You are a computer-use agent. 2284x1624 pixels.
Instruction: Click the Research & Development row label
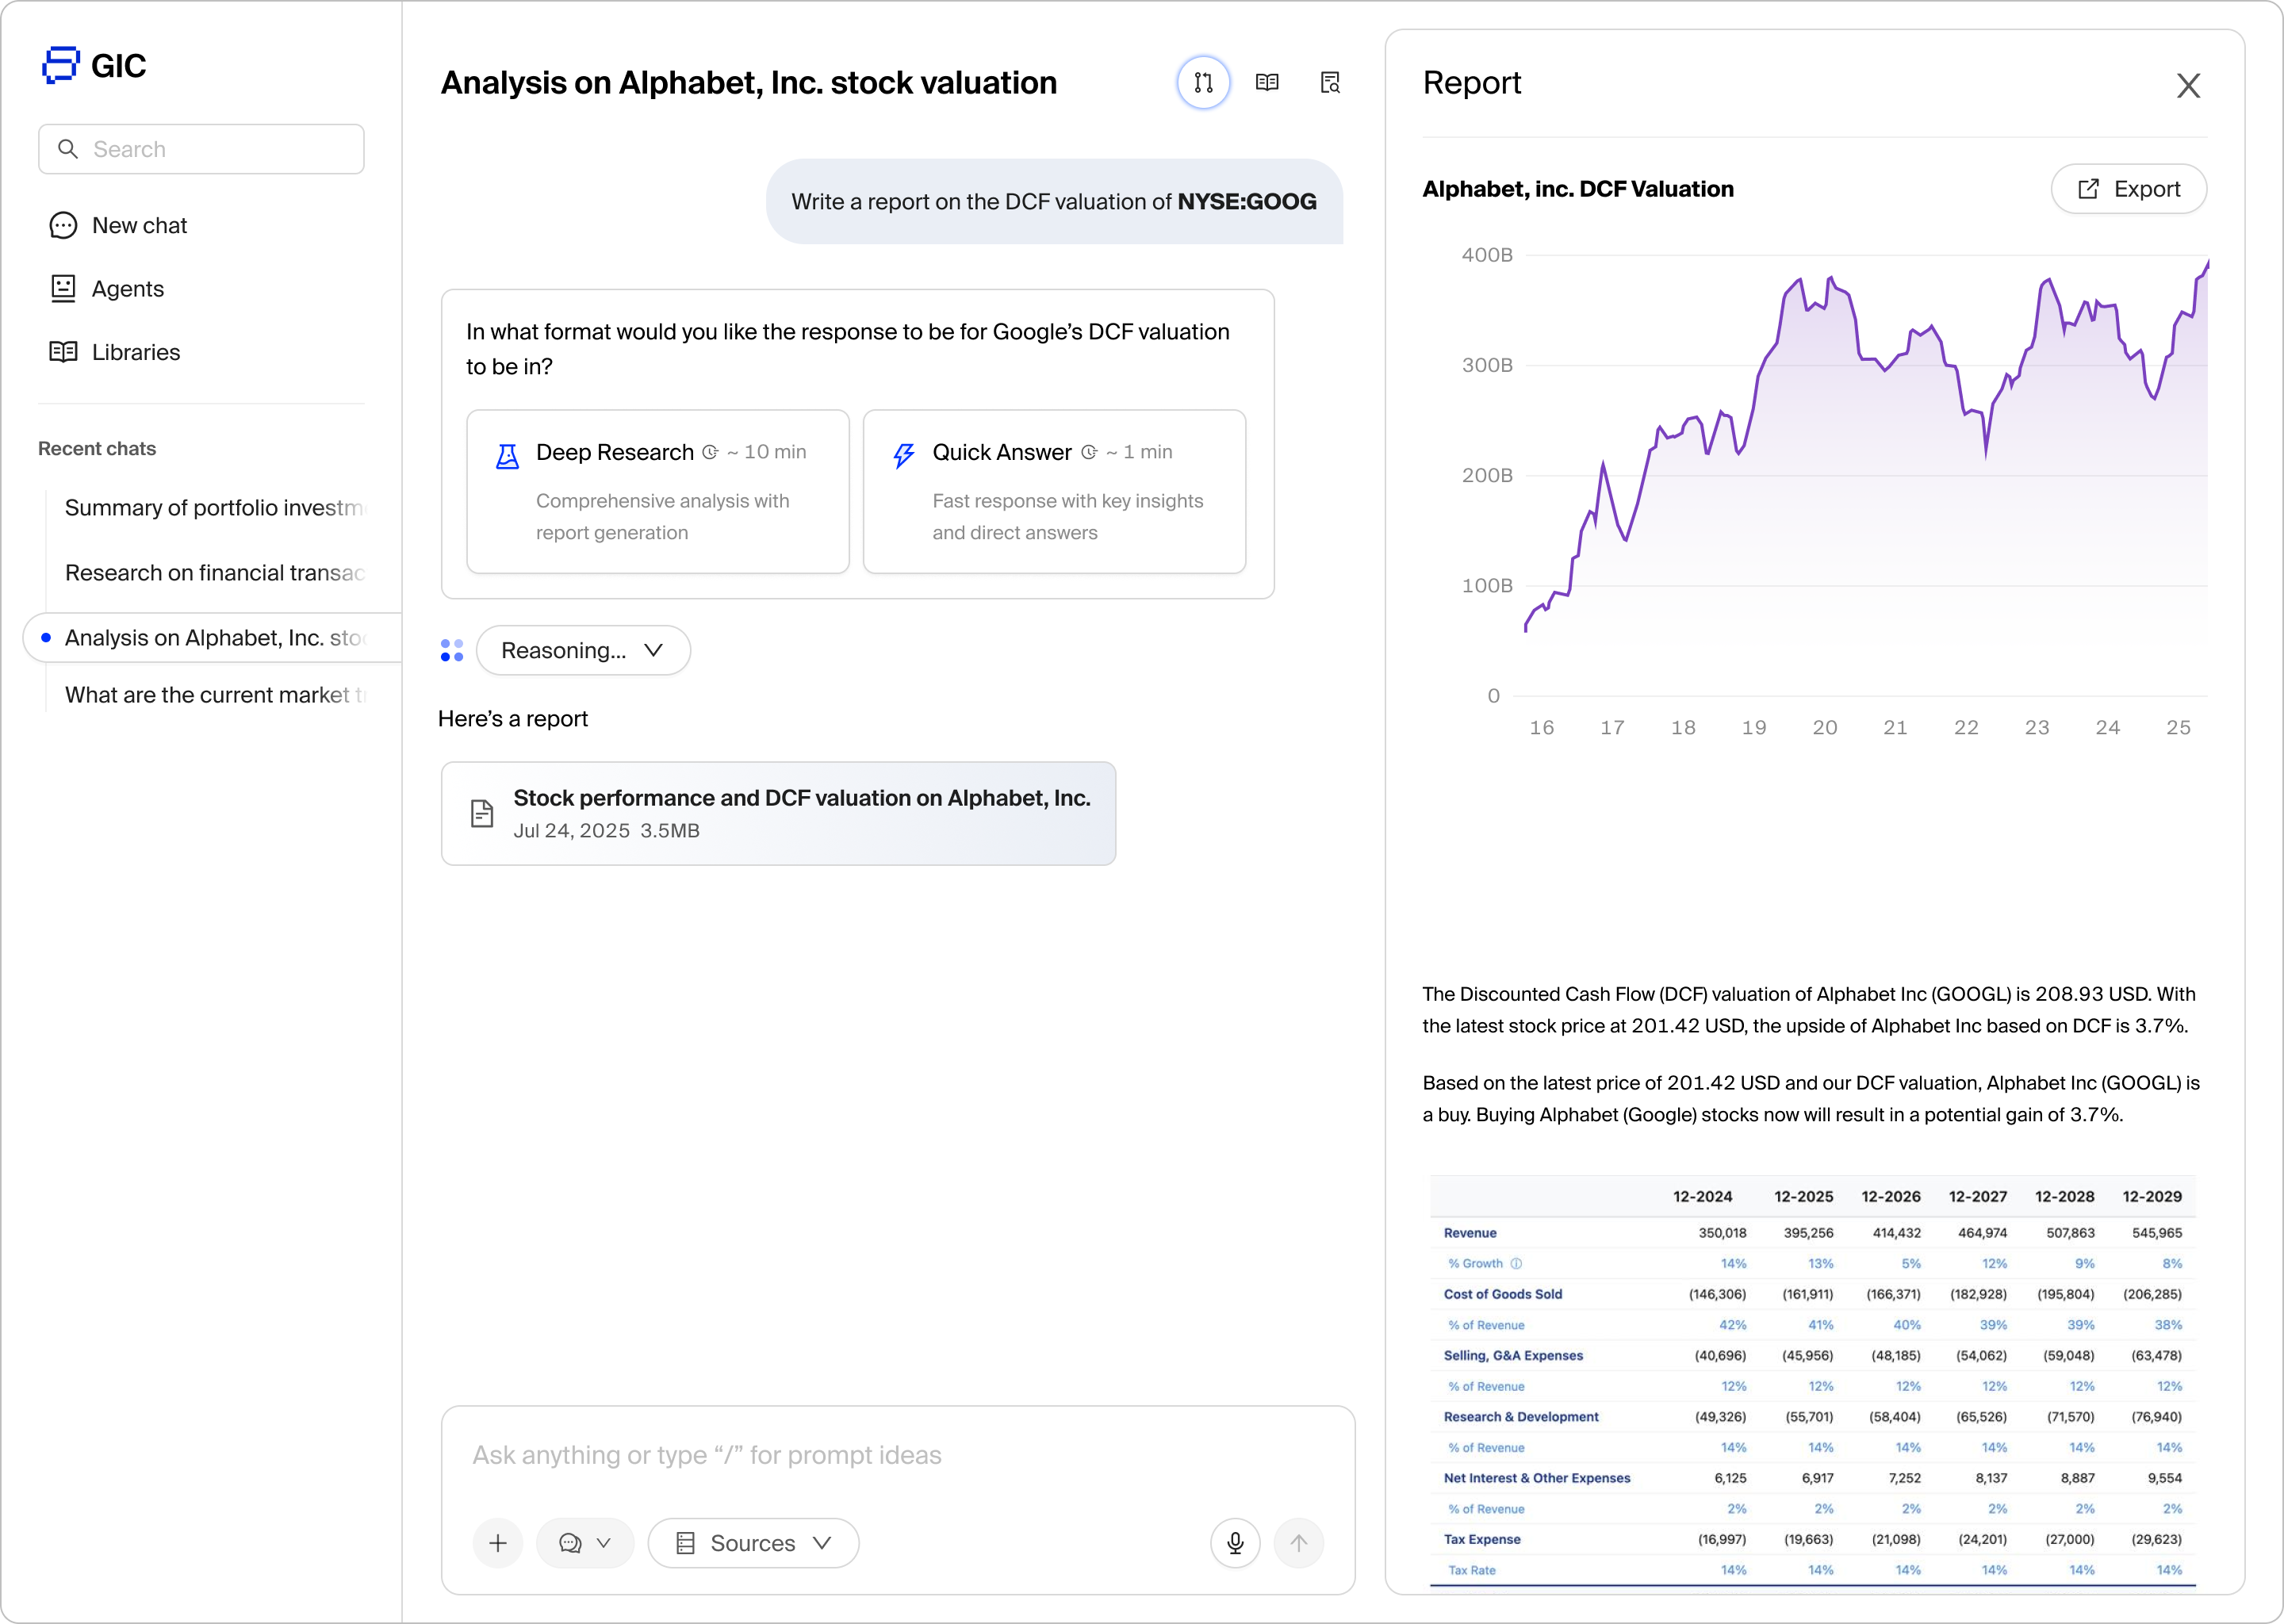1521,1417
